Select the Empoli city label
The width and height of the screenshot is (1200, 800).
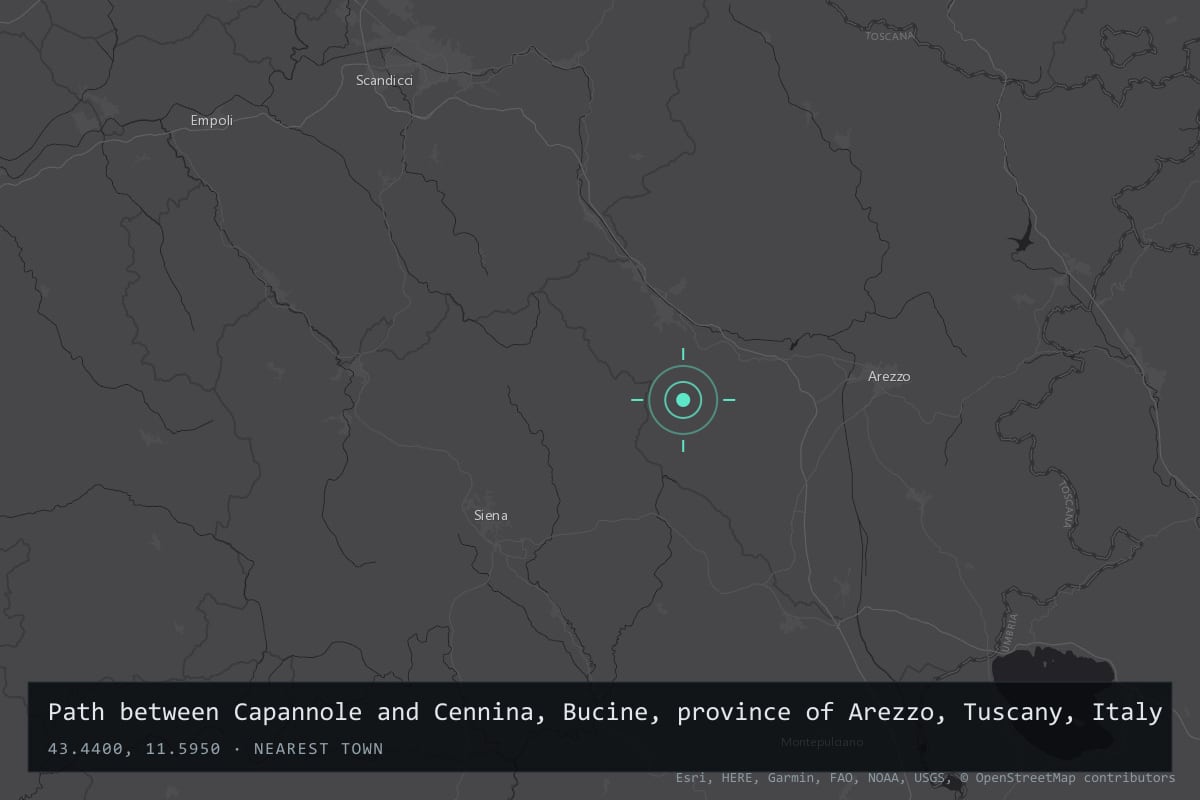pos(212,120)
